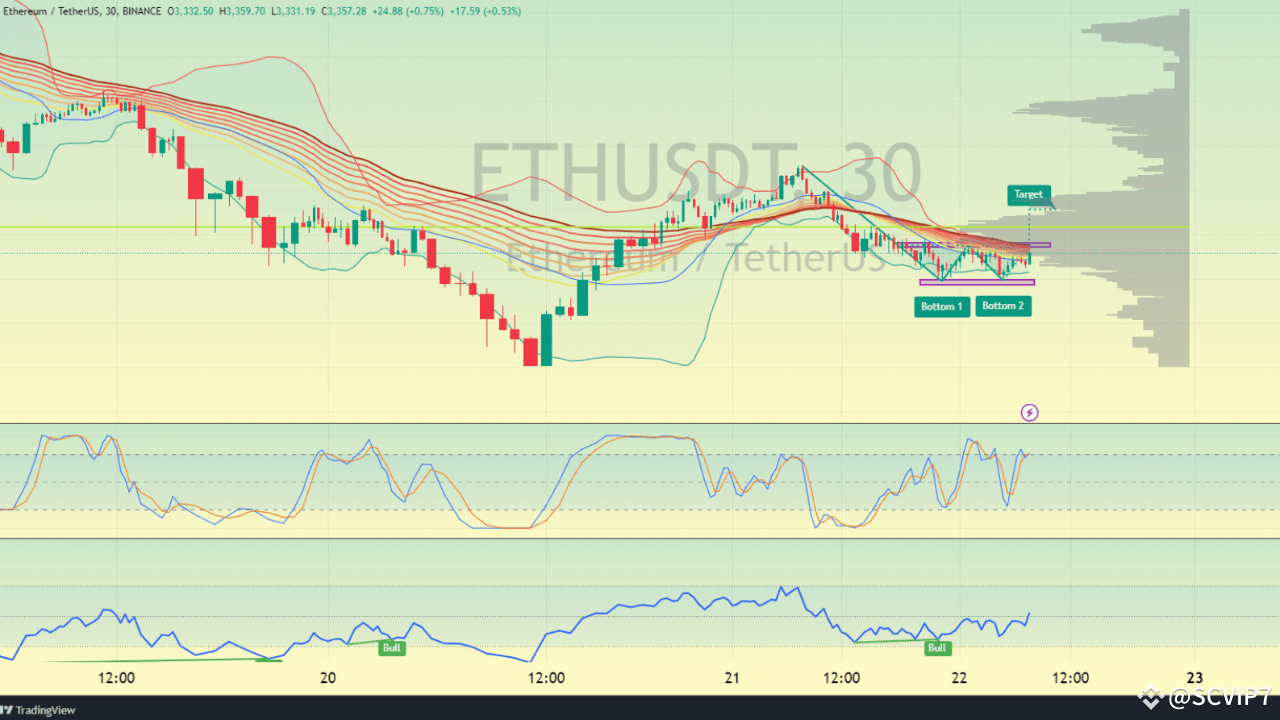Click the purple support line under the bottoms
Viewport: 1280px width, 720px height.
pos(977,282)
